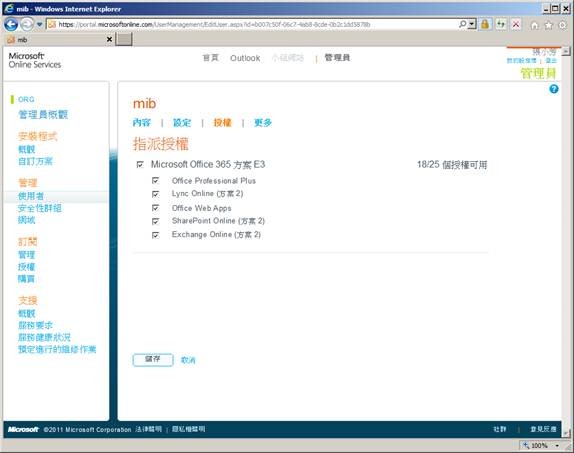Open the recent pages dropdown beside forward arrow
Viewport: 574px width, 453px height.
click(39, 25)
